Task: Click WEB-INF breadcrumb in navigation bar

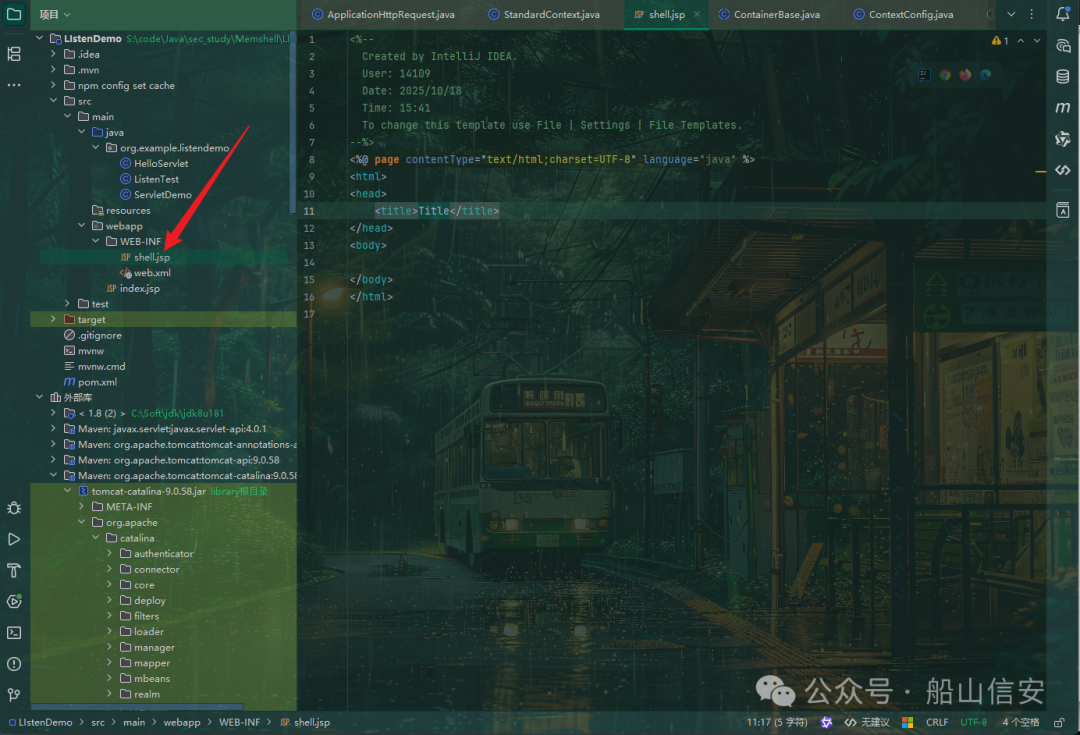Action: [239, 722]
